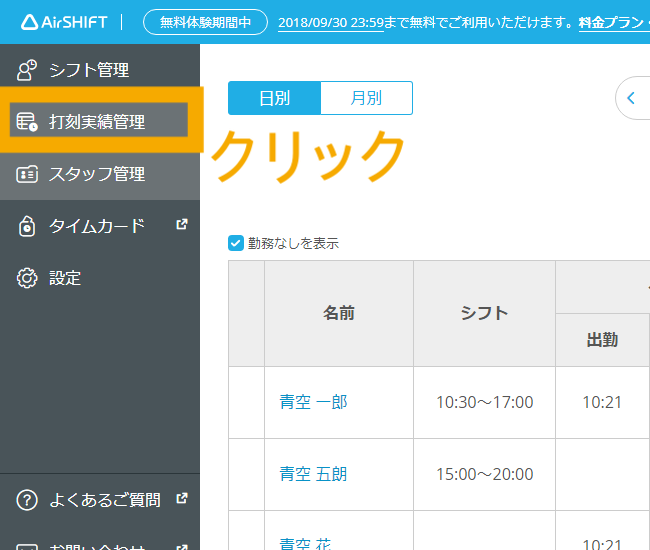Click the 打刻実績管理 sidebar icon
The width and height of the screenshot is (650, 550).
point(27,122)
